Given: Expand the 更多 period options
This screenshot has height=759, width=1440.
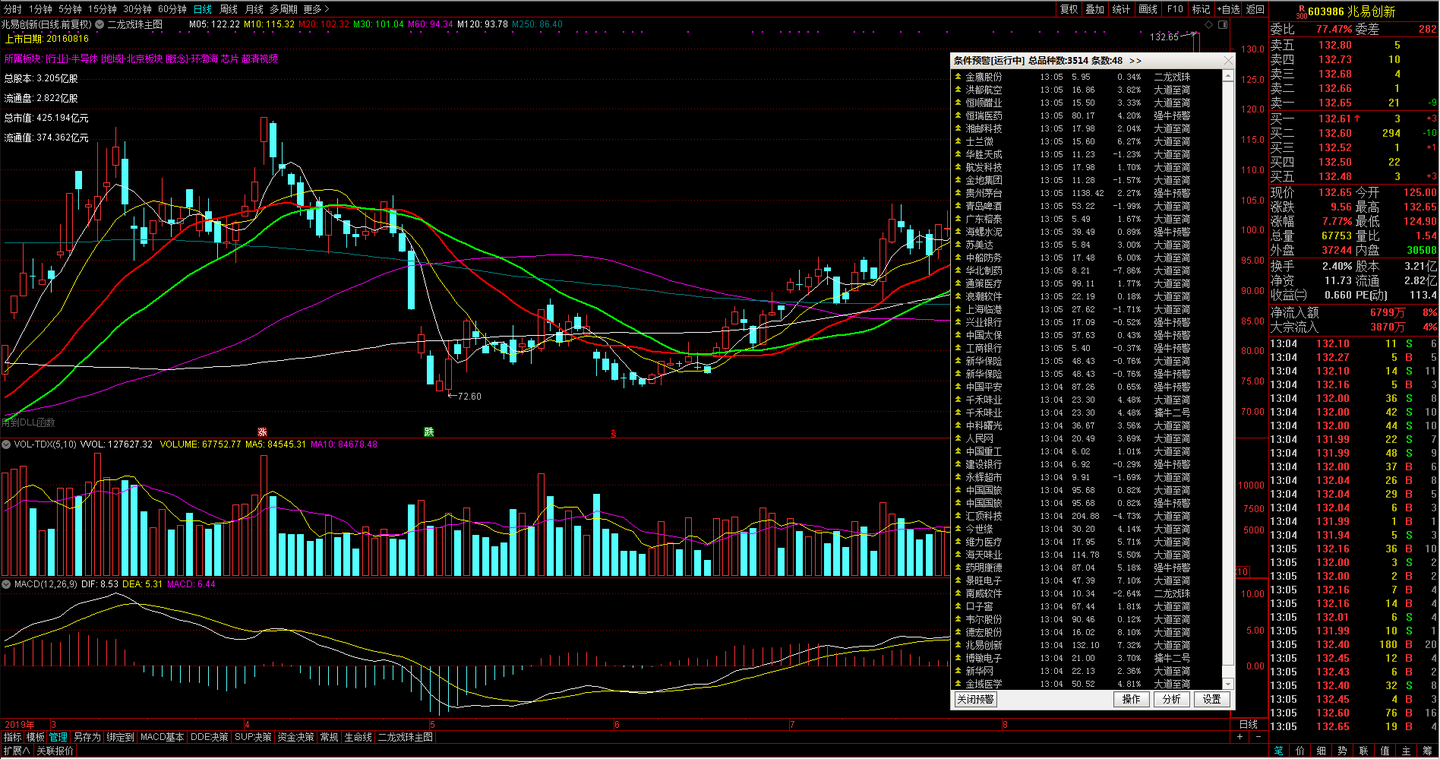Looking at the screenshot, I should click(316, 8).
